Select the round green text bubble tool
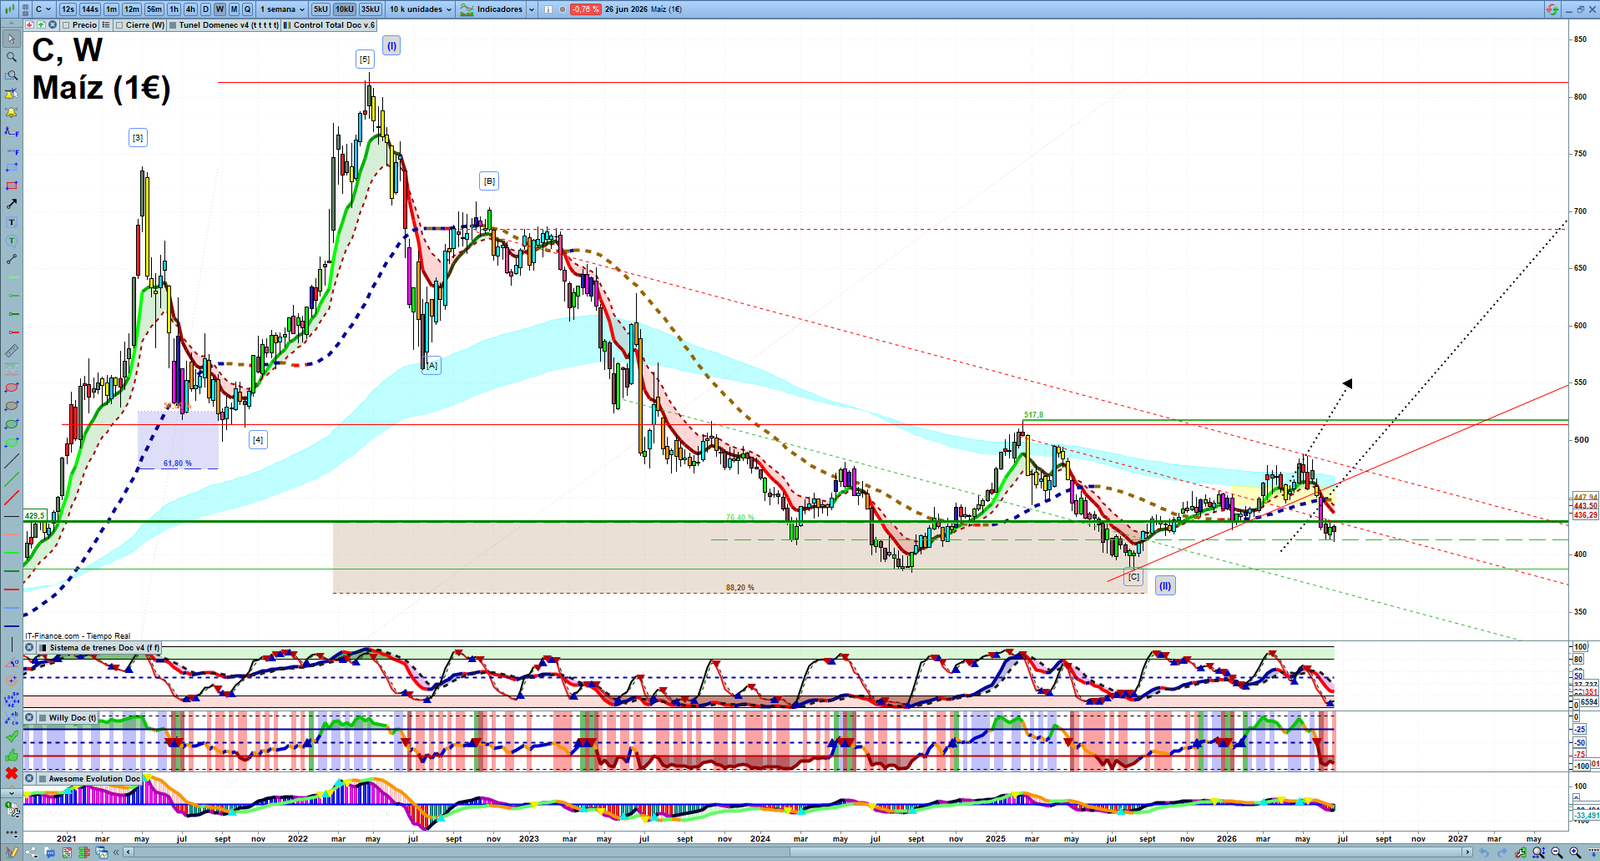Screen dimensions: 1600x861 point(11,241)
